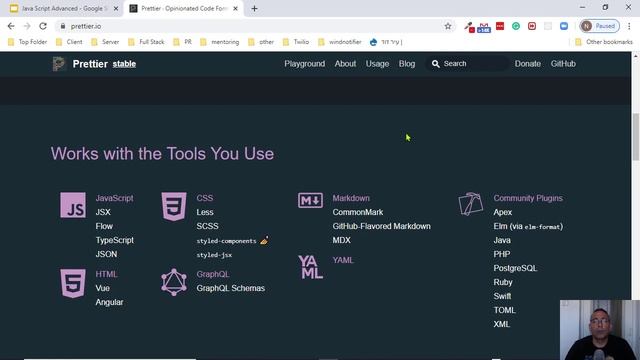Click the HTML5 shield icon
Image resolution: width=640 pixels, height=360 pixels.
point(73,283)
